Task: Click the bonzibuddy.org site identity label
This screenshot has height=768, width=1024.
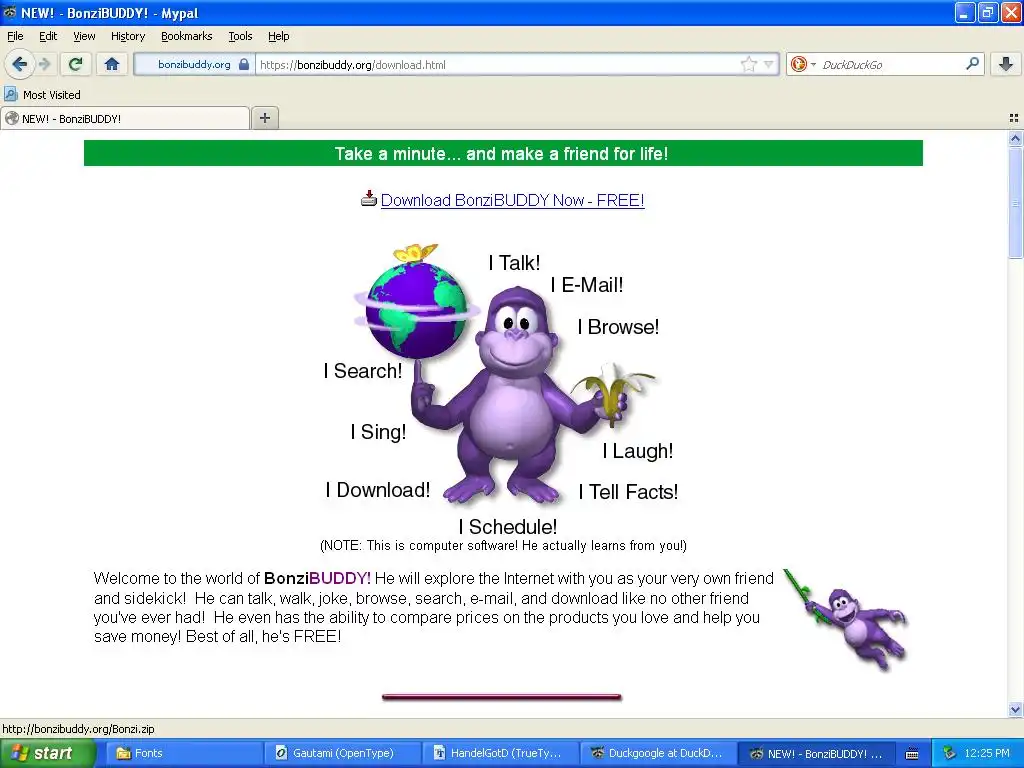Action: pos(194,64)
